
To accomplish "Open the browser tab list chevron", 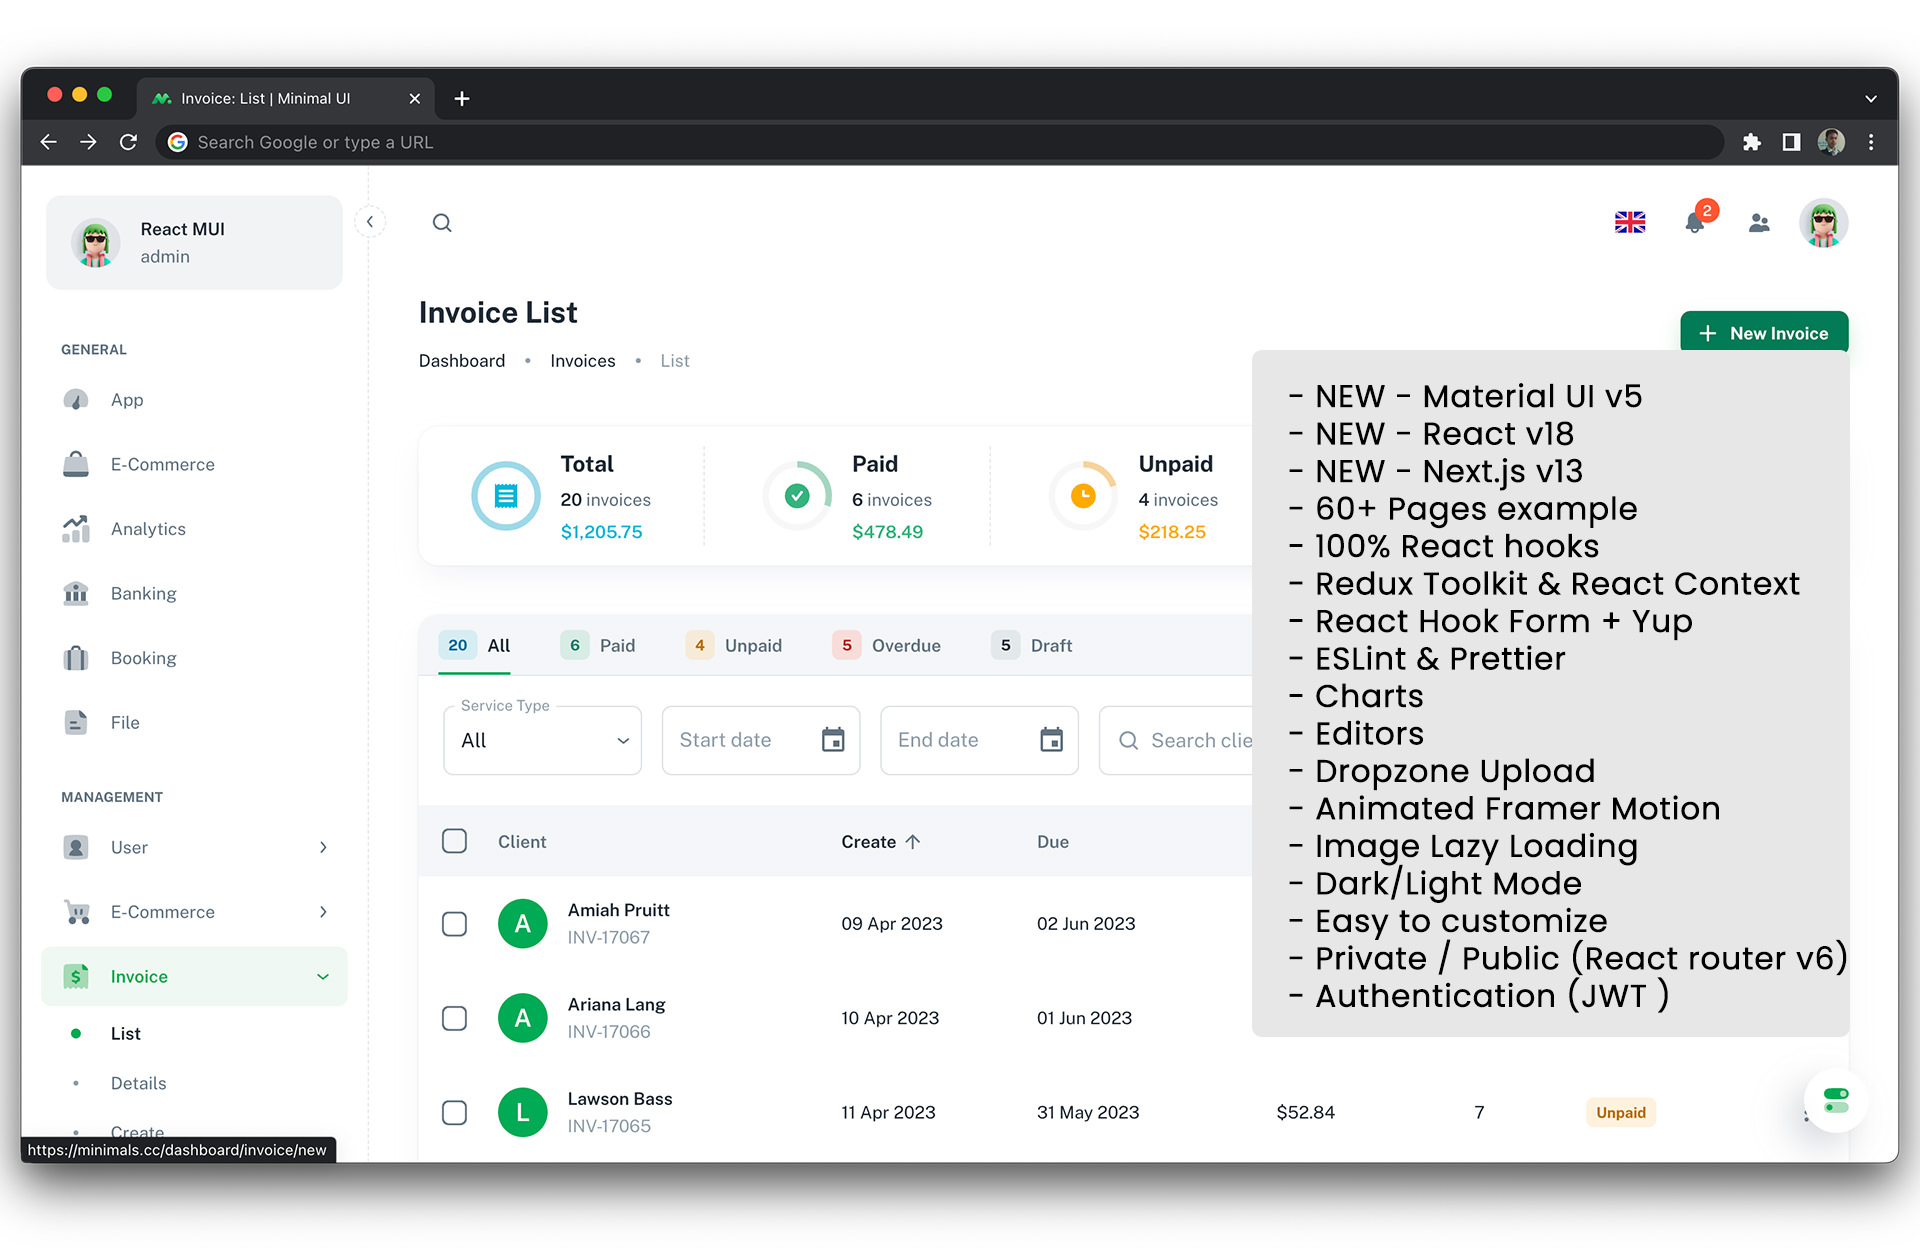I will point(1871,98).
